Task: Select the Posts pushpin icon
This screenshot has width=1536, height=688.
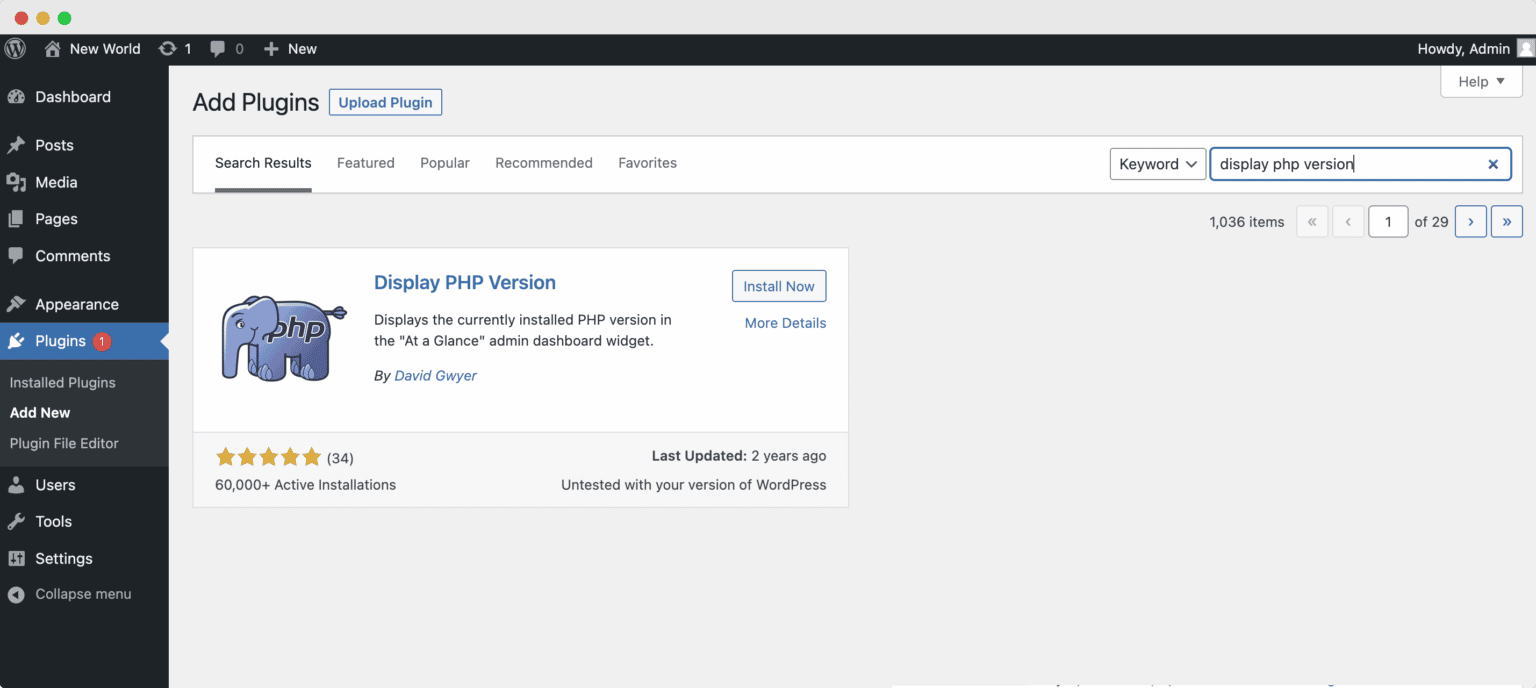Action: coord(18,145)
